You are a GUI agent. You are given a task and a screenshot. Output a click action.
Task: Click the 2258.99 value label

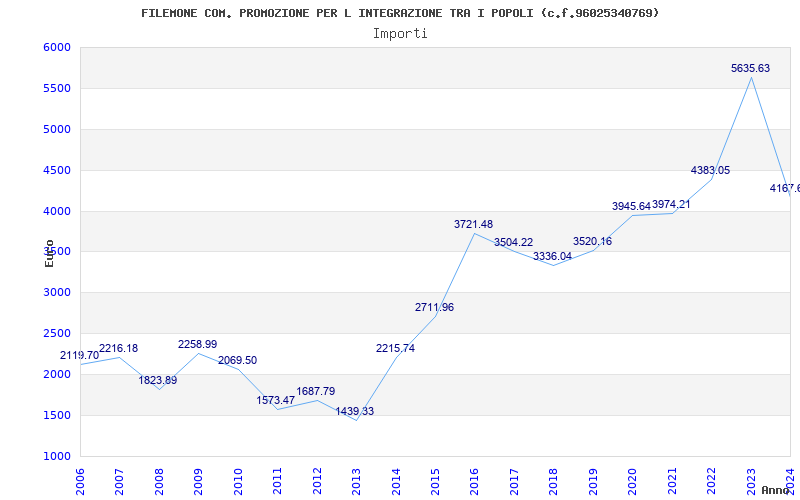[x=197, y=344]
